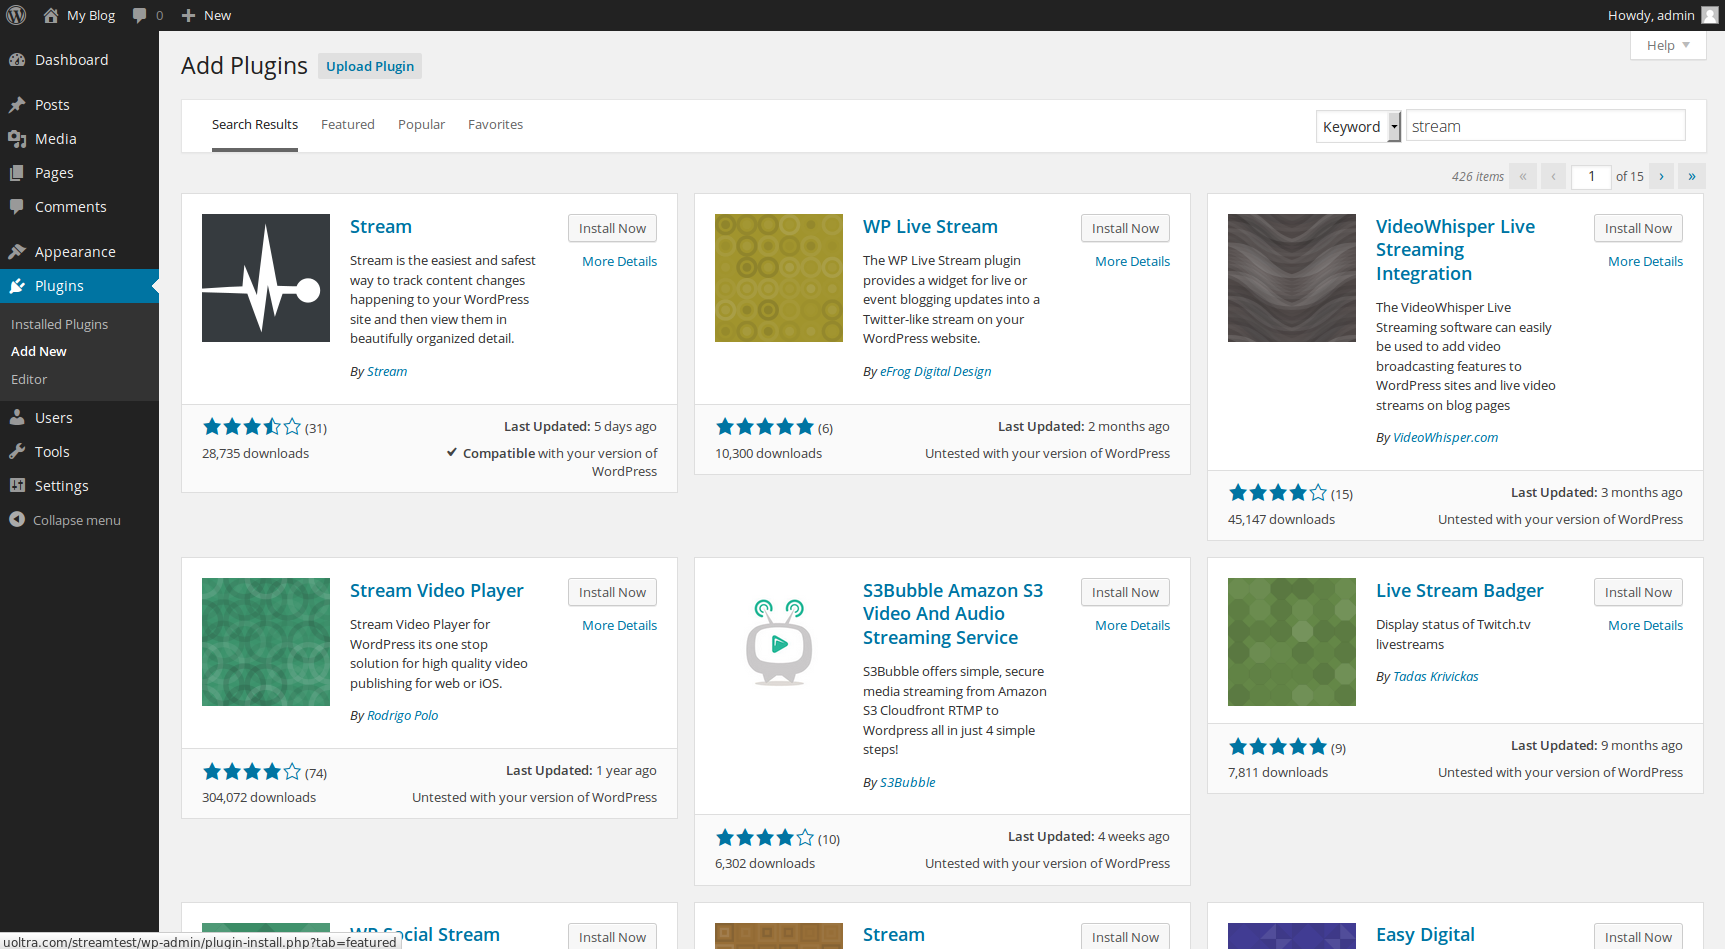Open Tadas Krivickas author link

(1436, 677)
